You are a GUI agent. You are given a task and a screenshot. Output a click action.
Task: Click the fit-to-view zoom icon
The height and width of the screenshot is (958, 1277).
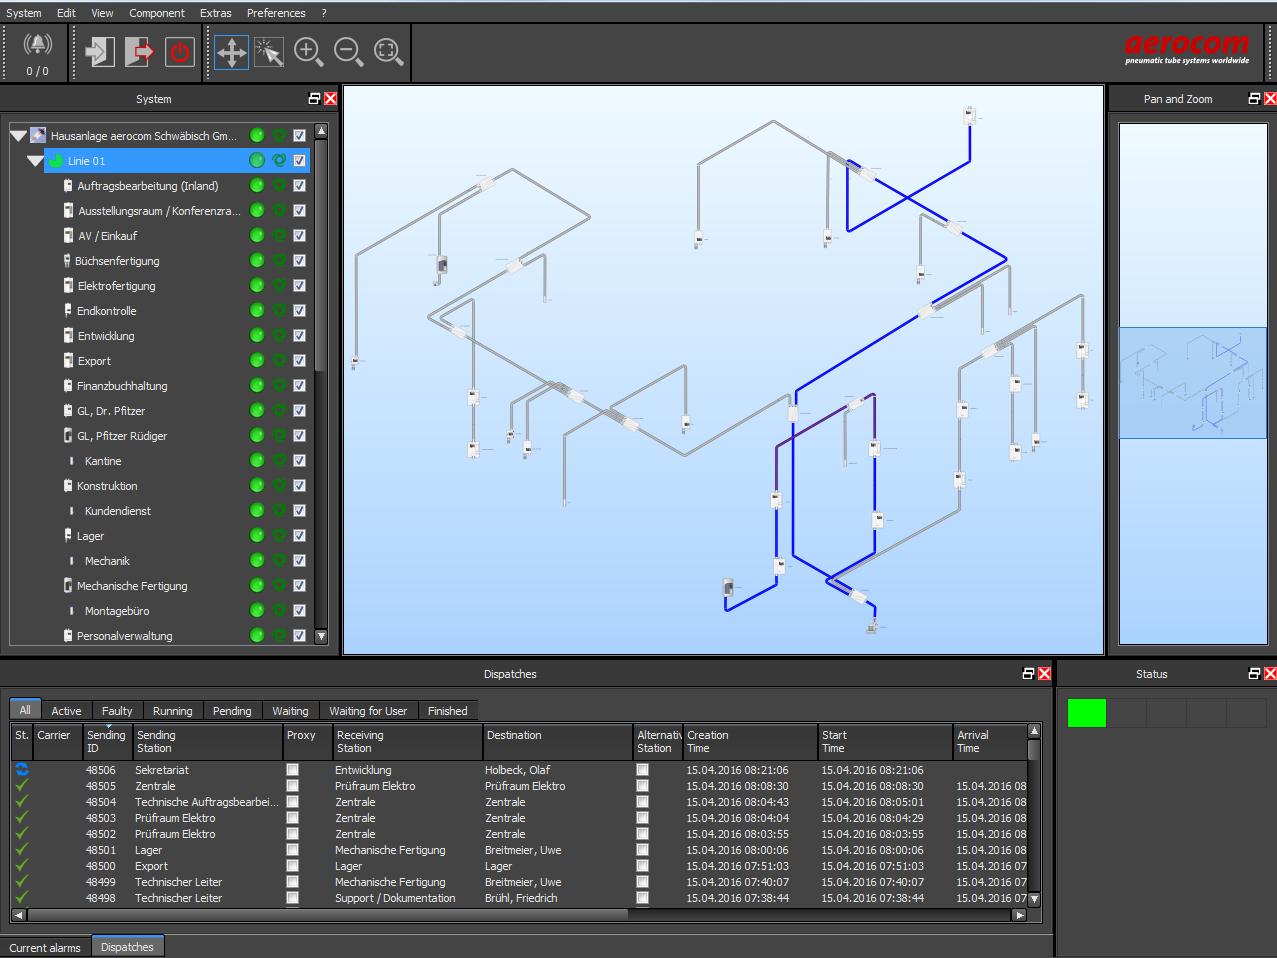click(388, 52)
